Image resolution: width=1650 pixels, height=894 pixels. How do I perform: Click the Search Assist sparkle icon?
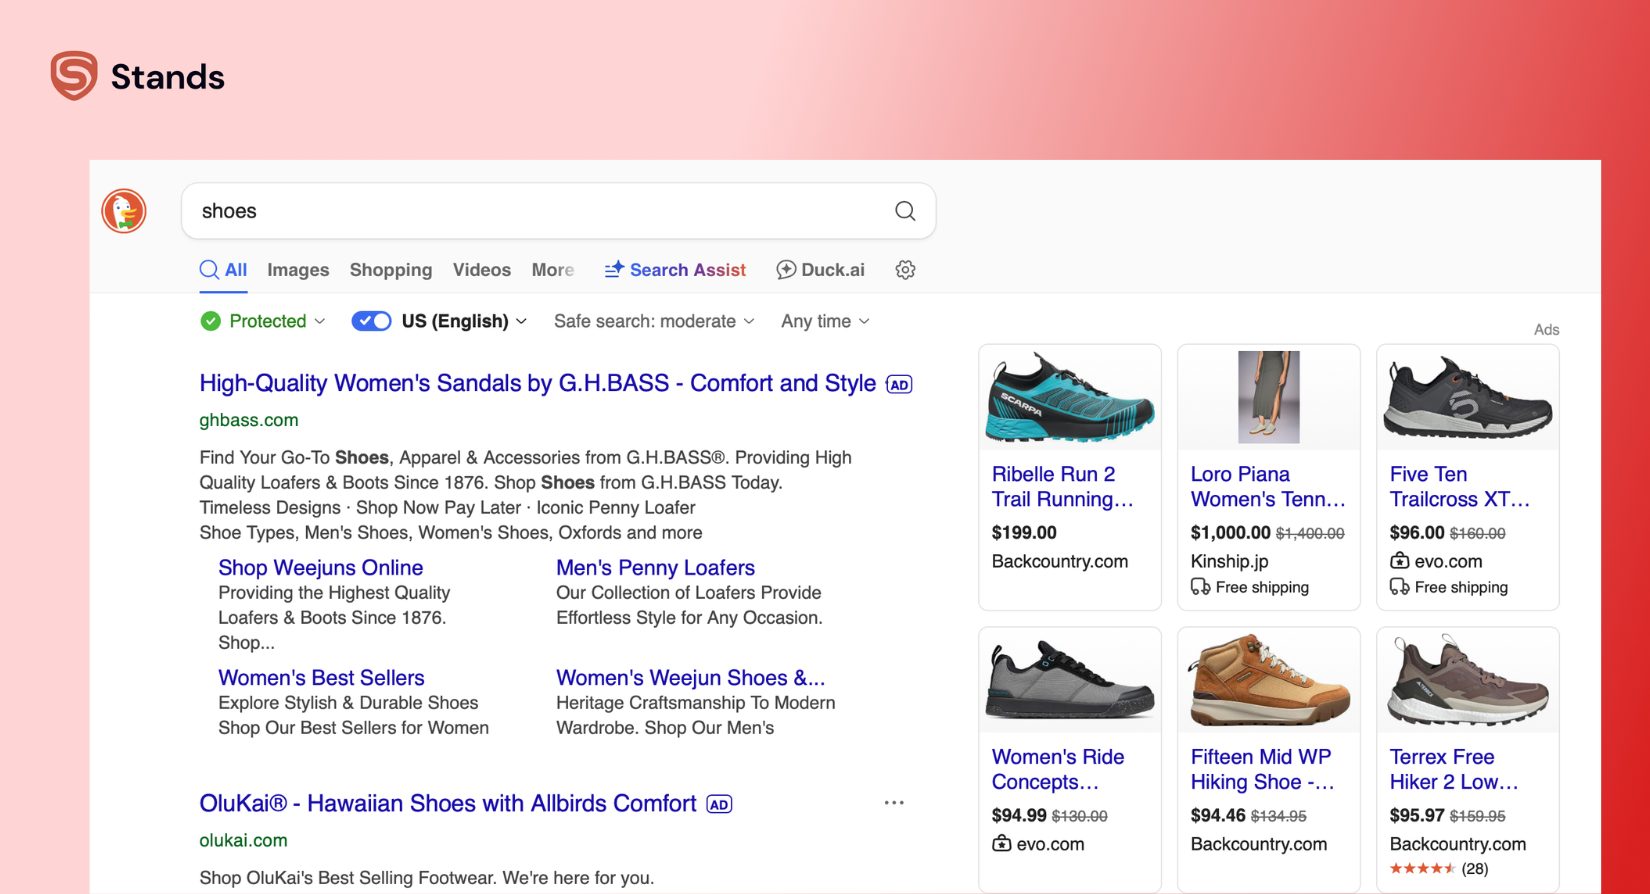(614, 269)
